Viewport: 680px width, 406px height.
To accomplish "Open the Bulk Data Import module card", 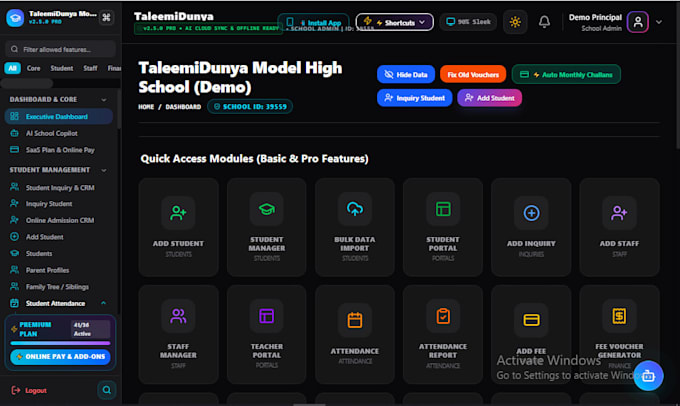I will [x=355, y=227].
